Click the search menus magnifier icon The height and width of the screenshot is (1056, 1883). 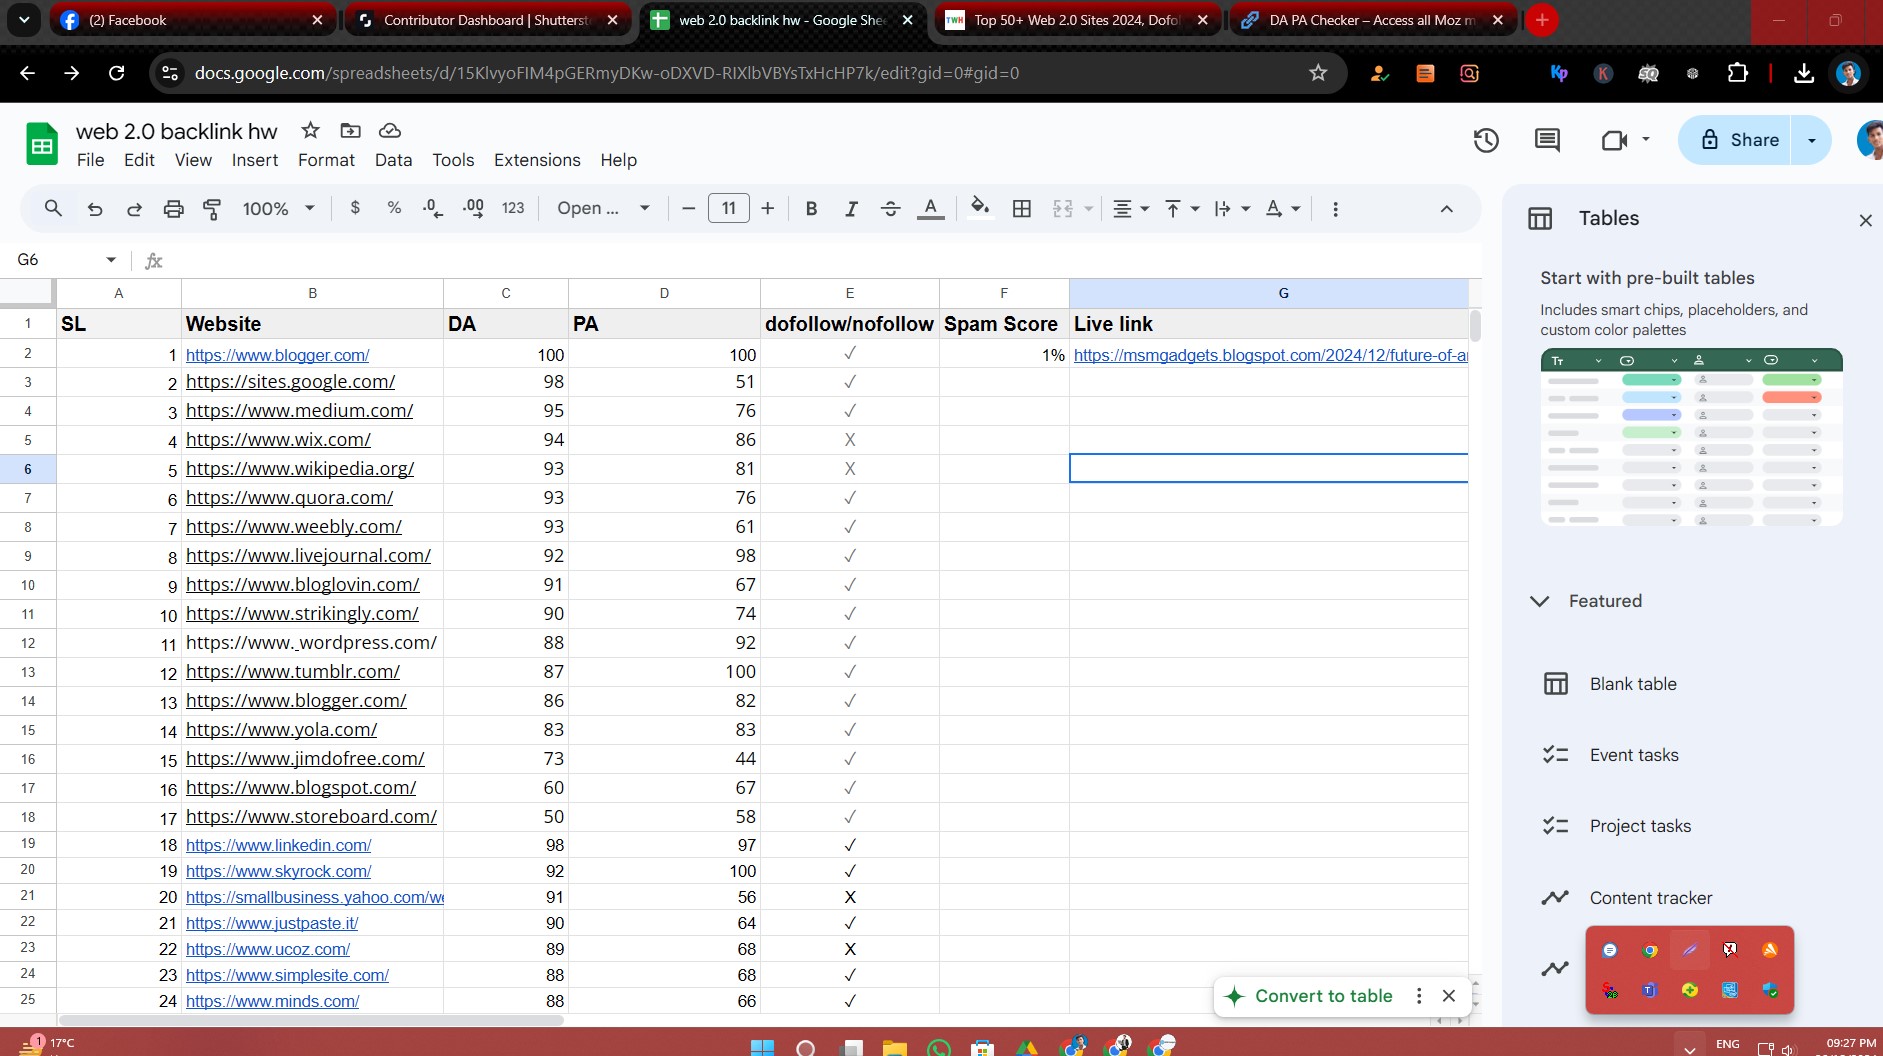coord(53,208)
